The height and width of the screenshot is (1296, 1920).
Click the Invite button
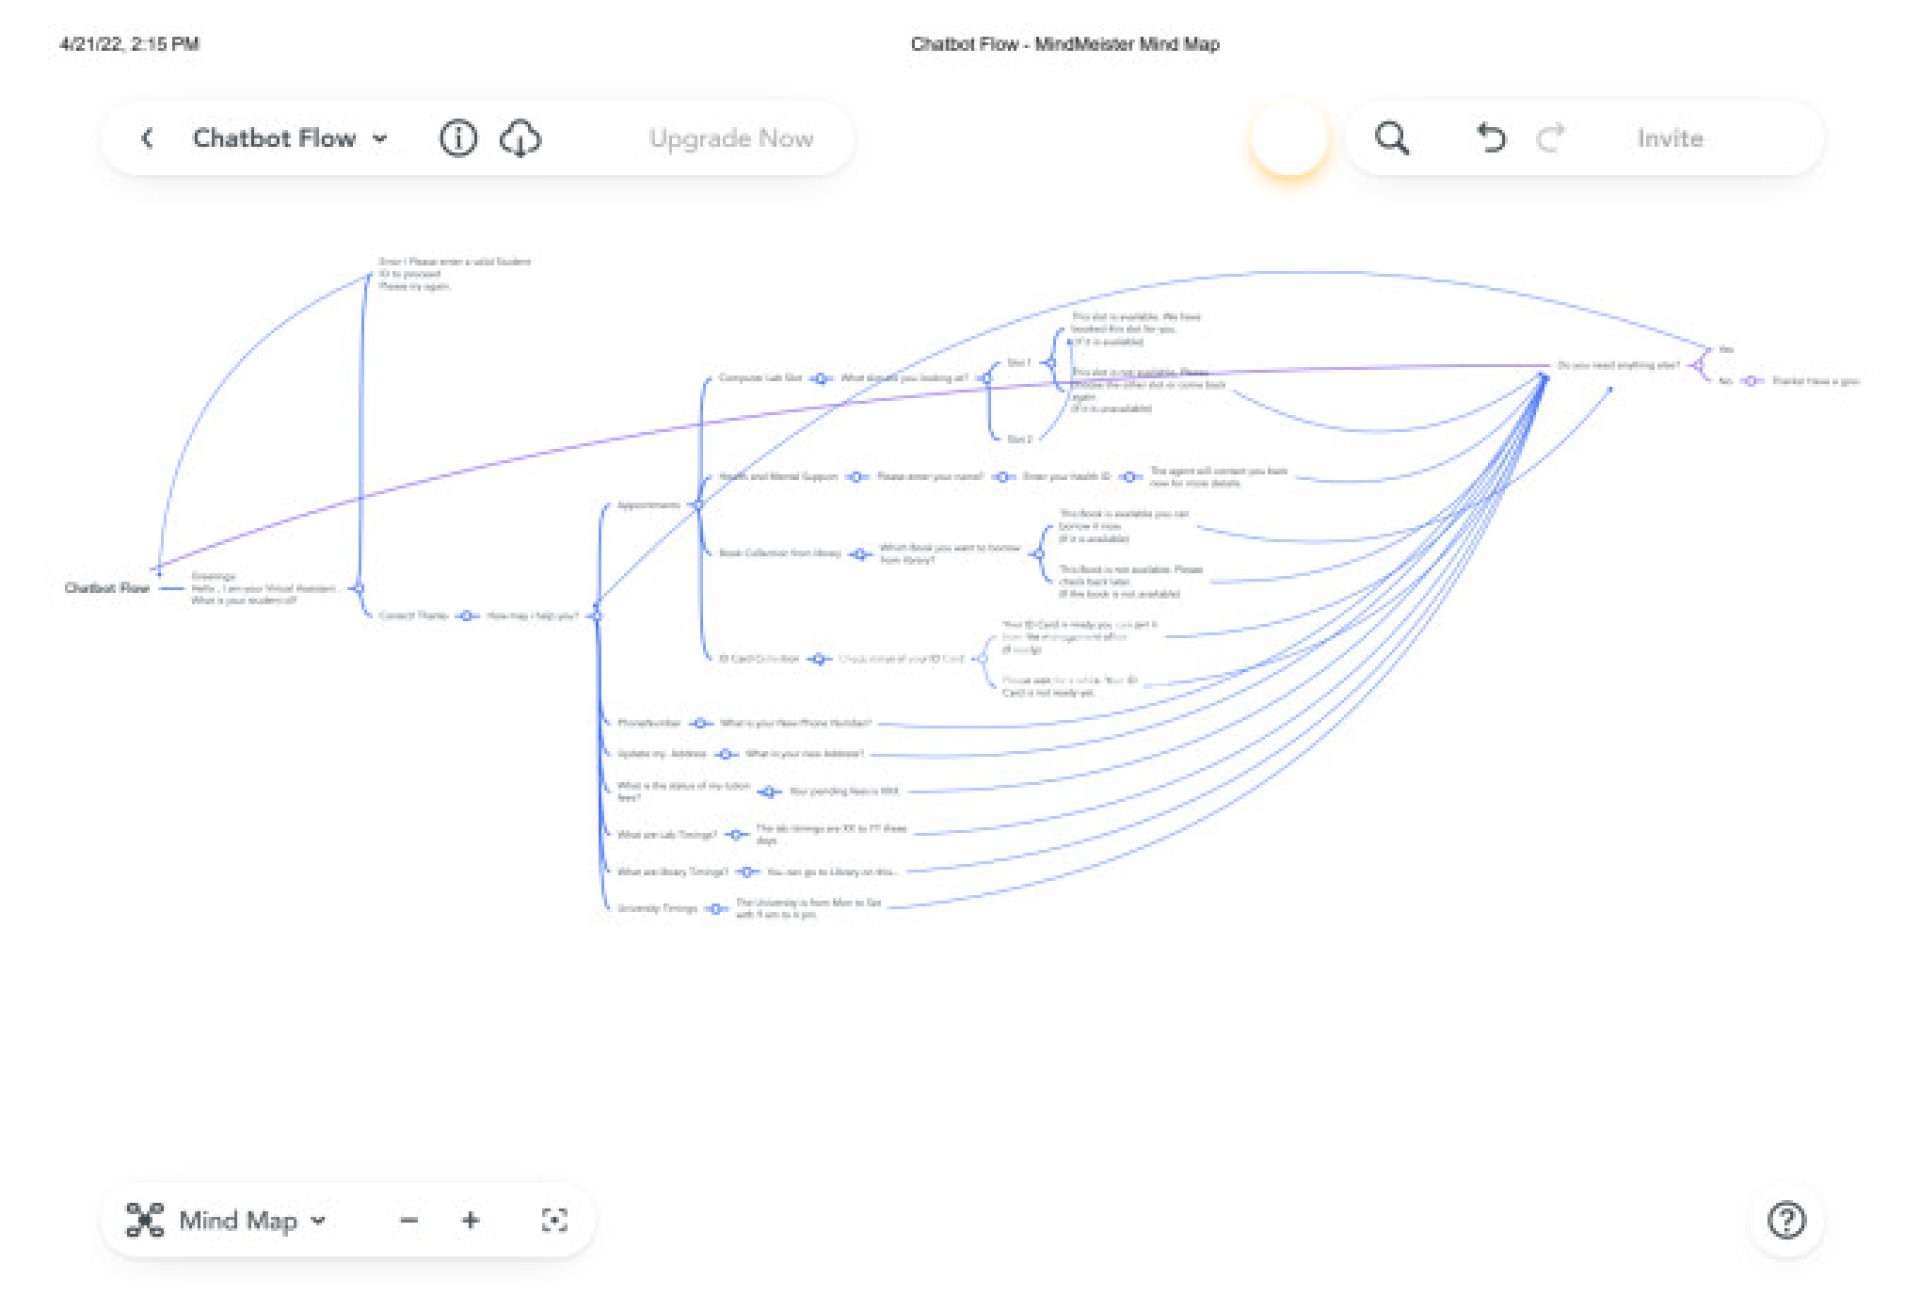[1669, 138]
